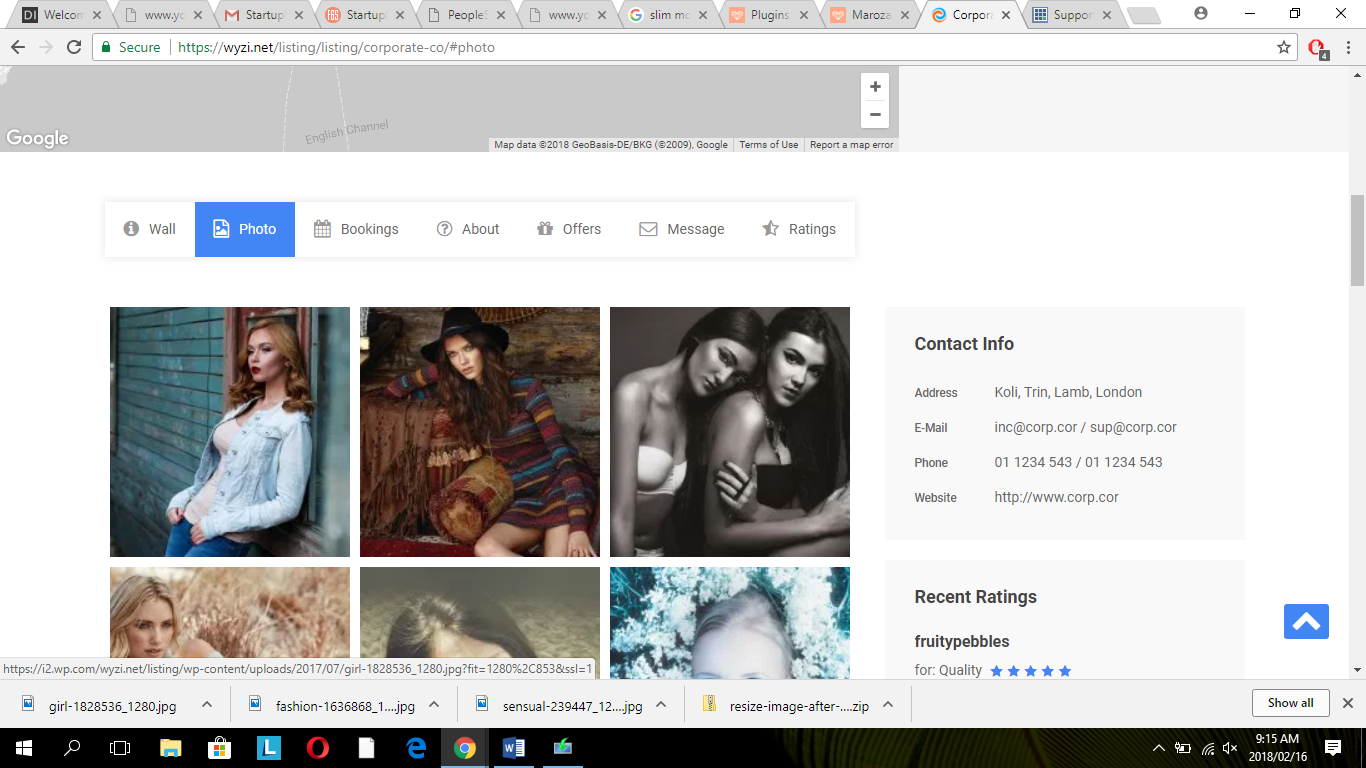Viewport: 1366px width, 768px height.
Task: Open Chrome menu three-dot icon
Action: tap(1347, 47)
